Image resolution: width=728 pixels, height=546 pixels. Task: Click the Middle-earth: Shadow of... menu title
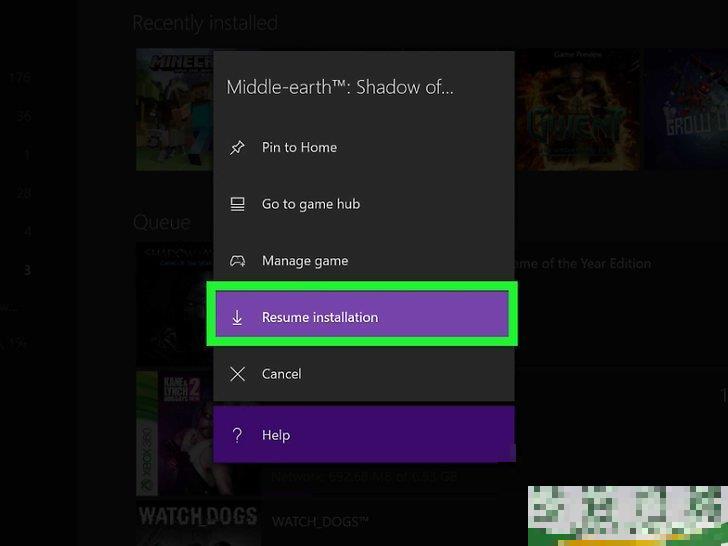pyautogui.click(x=340, y=87)
